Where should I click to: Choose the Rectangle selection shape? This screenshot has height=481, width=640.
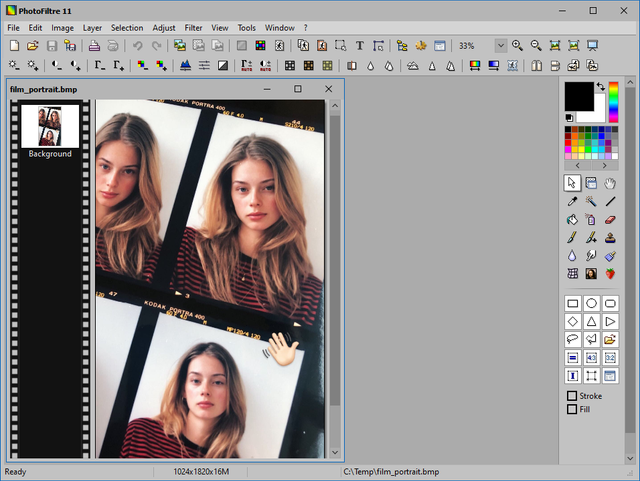[573, 303]
